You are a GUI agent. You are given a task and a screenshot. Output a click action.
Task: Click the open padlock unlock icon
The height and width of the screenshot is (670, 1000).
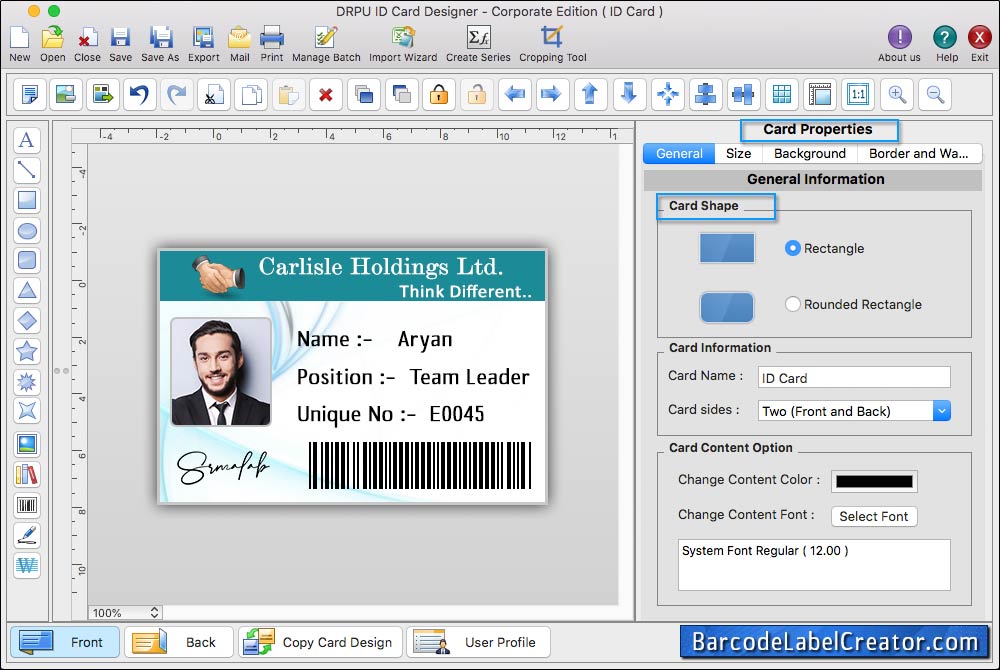476,94
